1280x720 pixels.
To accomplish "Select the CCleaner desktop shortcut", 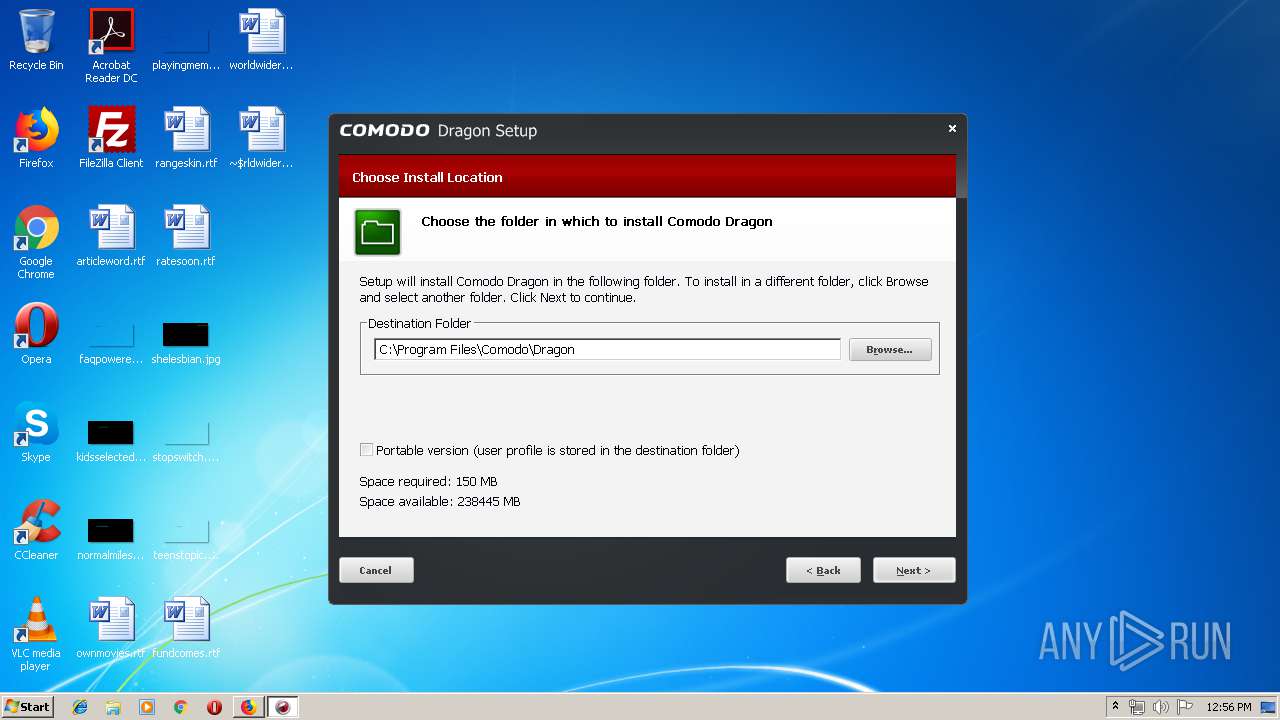I will pos(36,530).
